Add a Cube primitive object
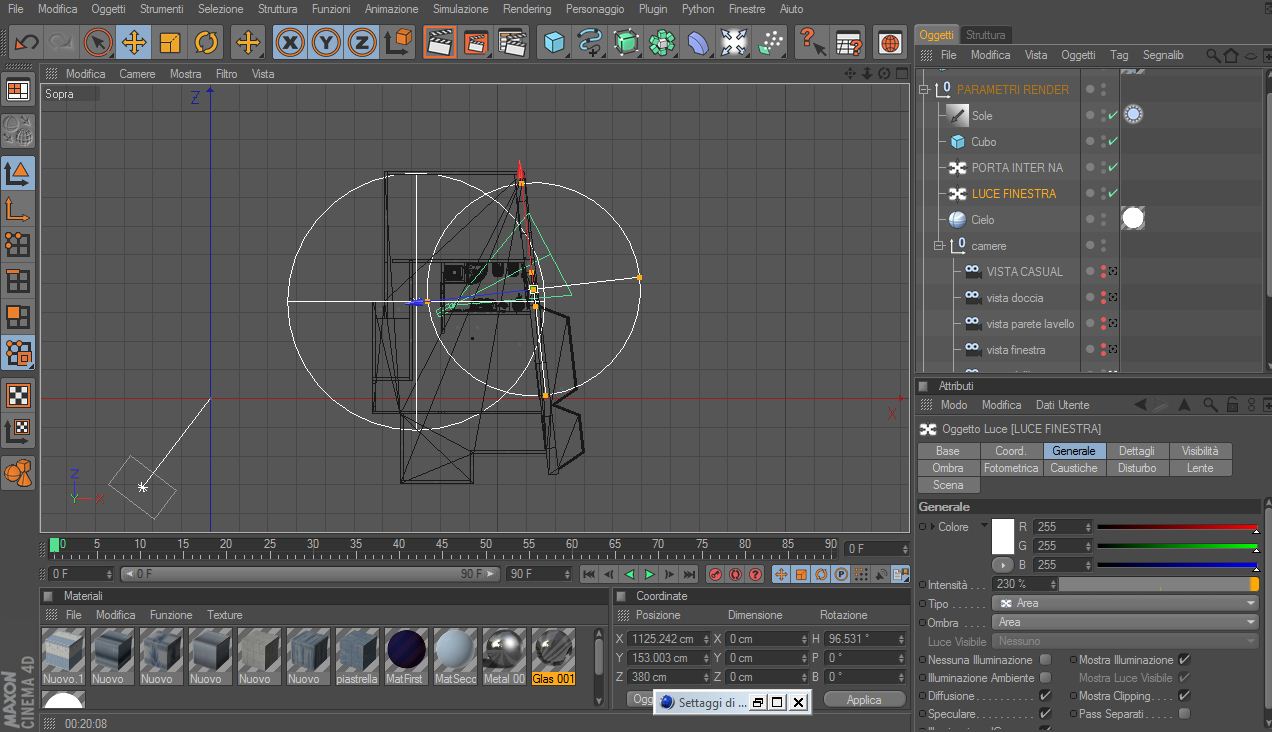Screen dimensions: 1272x732 click(x=554, y=42)
